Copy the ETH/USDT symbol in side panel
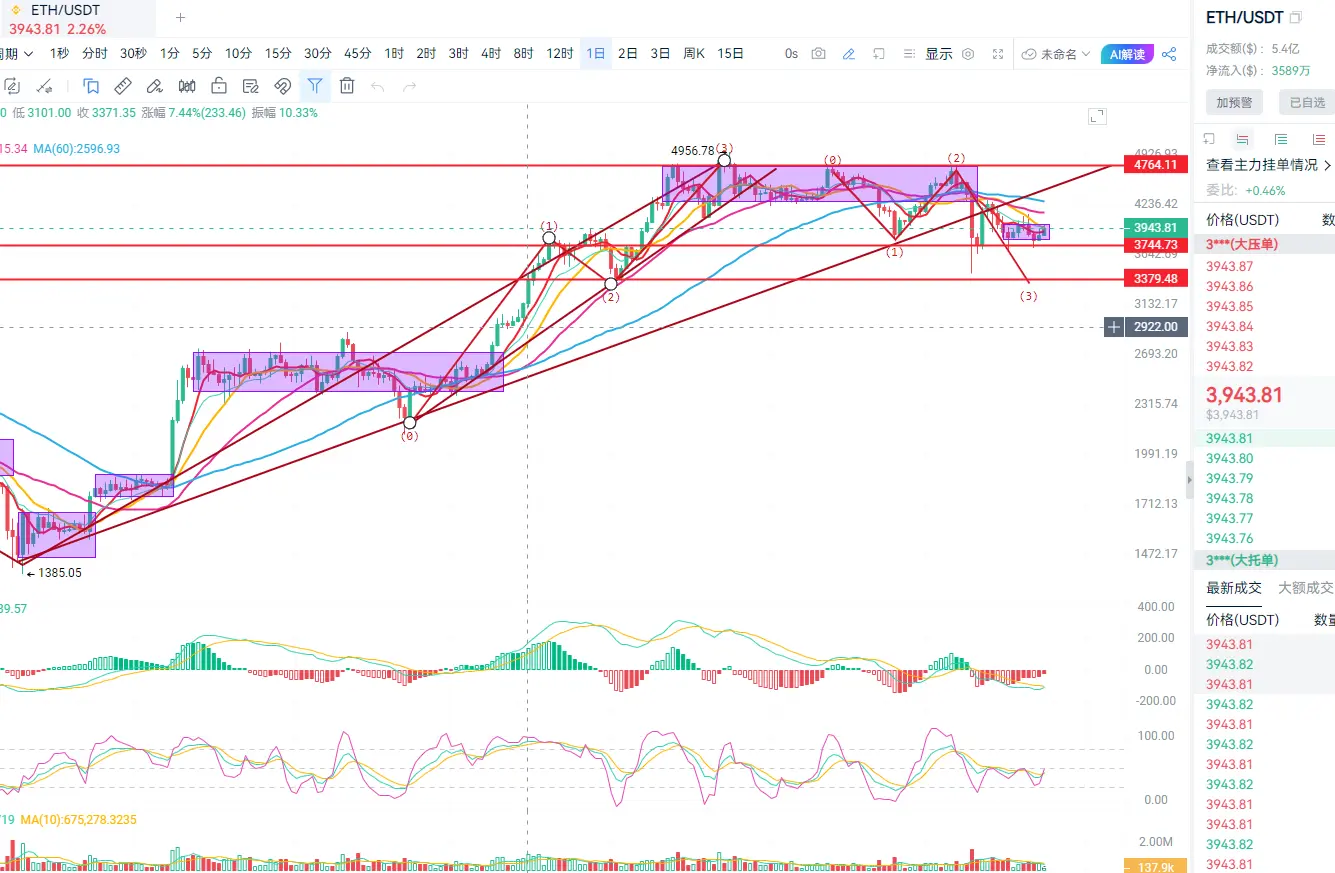1335x873 pixels. coord(1296,18)
